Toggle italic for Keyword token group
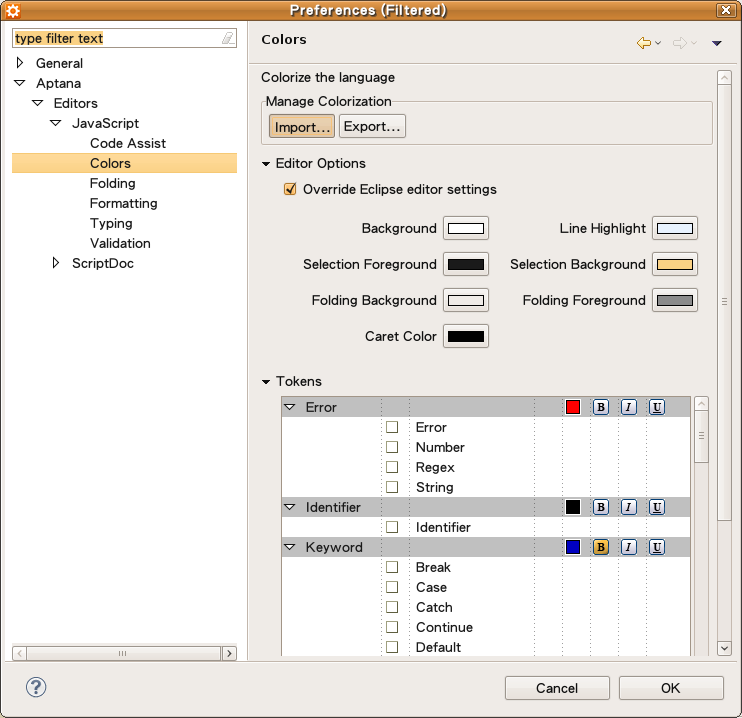 tap(628, 547)
